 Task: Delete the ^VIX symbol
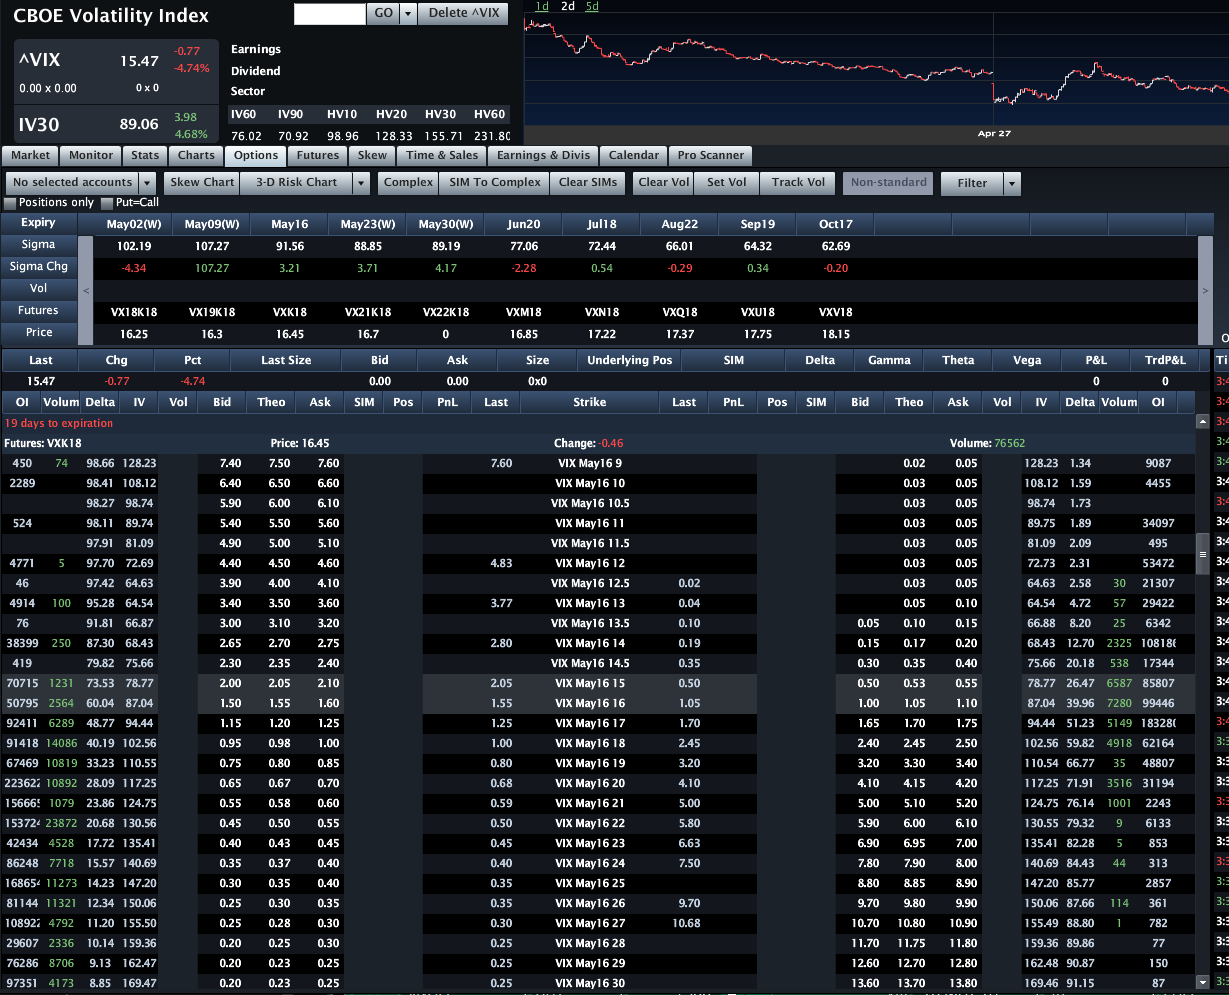click(x=463, y=13)
